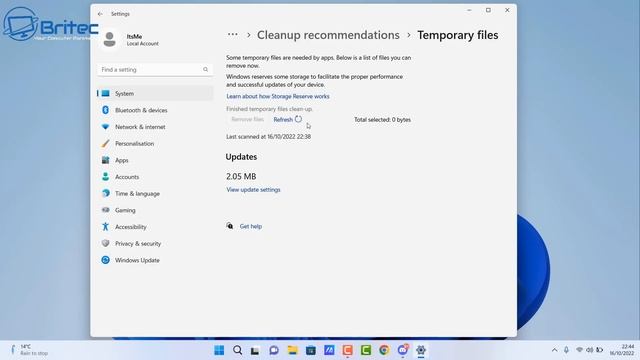
Task: Click the Find a setting search box
Action: (x=155, y=69)
